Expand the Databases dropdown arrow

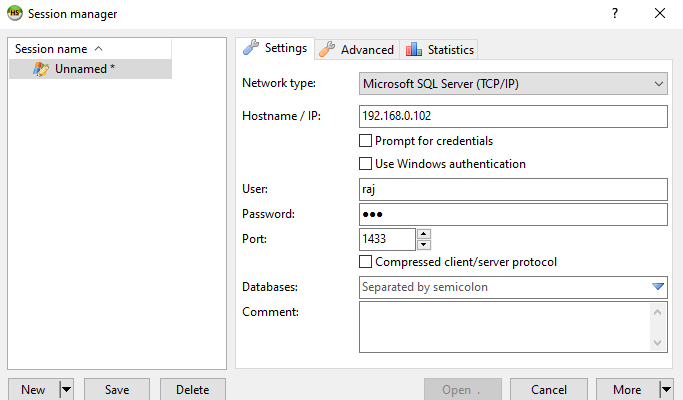coord(658,287)
